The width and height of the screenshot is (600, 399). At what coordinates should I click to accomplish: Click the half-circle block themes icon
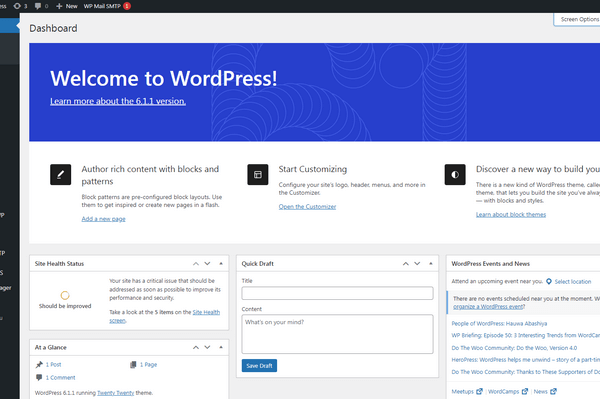(455, 174)
